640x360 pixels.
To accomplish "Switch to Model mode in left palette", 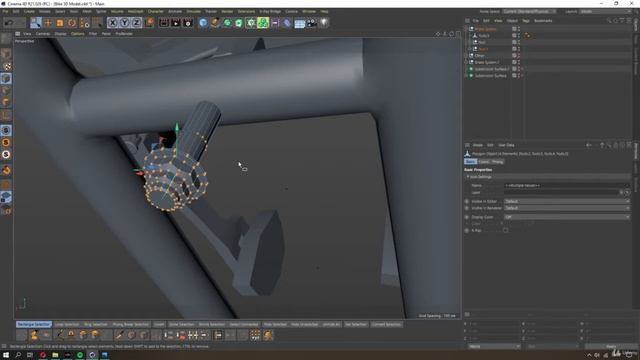I will click(x=6, y=54).
